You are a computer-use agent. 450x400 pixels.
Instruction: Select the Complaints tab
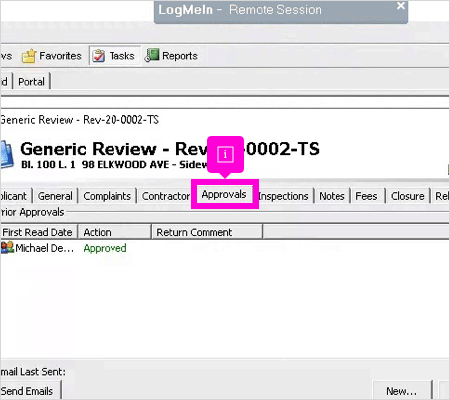107,196
